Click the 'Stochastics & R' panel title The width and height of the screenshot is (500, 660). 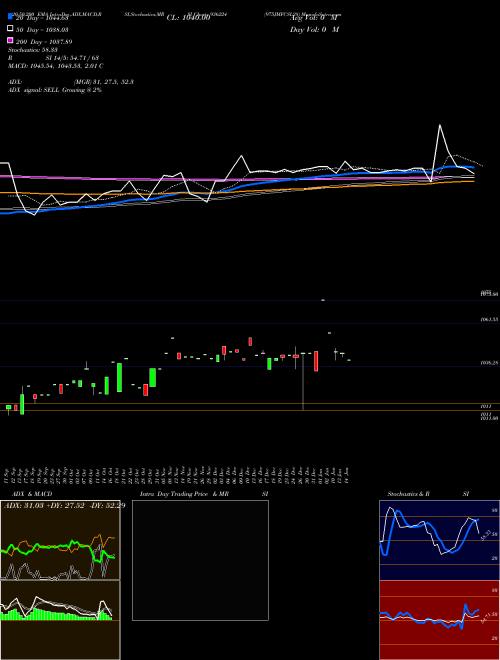click(x=408, y=494)
